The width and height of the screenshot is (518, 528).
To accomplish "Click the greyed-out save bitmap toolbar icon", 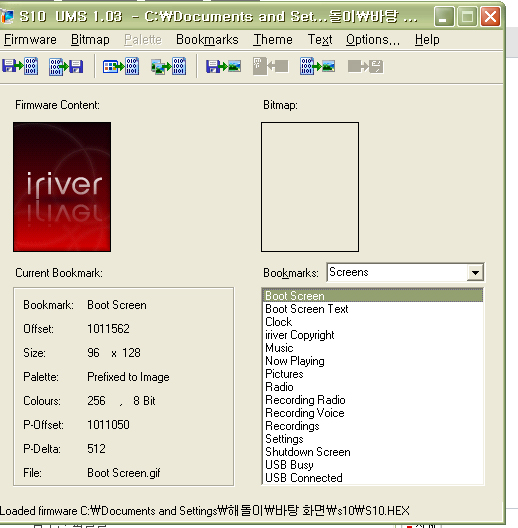I will (x=365, y=66).
